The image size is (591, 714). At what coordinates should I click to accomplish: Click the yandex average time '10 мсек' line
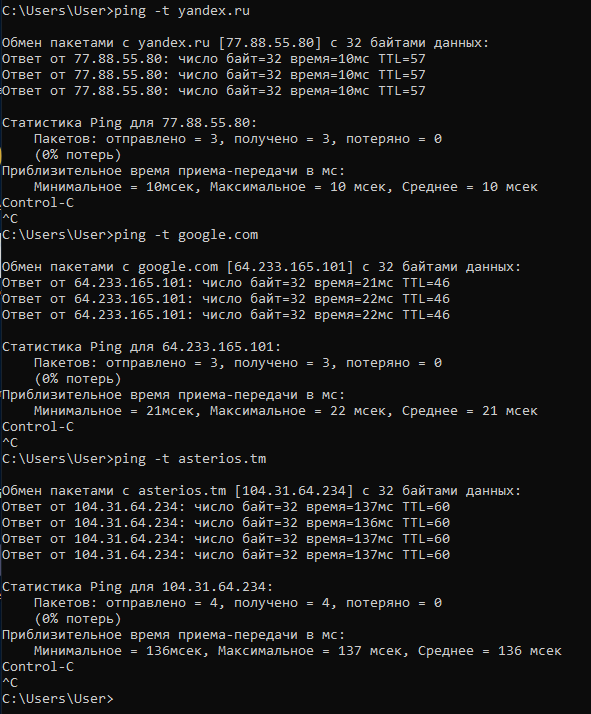point(285,187)
